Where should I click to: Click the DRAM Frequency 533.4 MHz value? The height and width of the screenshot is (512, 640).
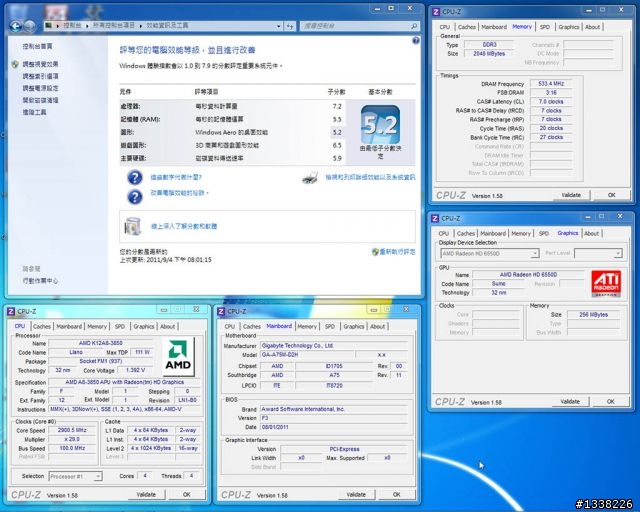tap(551, 84)
